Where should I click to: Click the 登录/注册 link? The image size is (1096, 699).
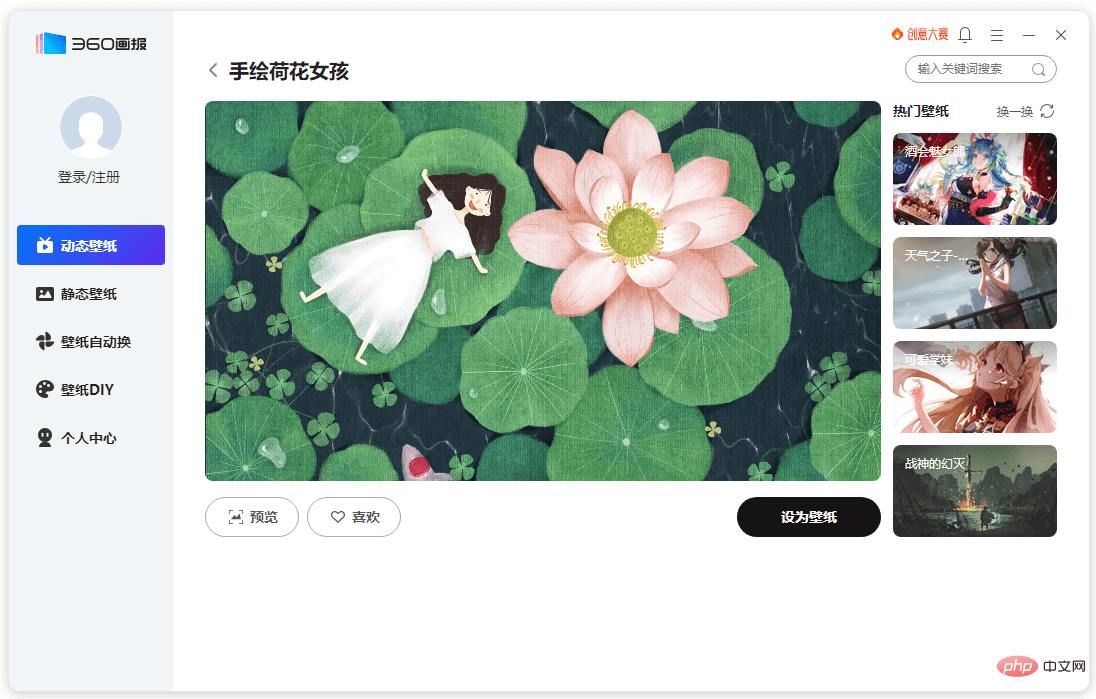click(x=89, y=178)
